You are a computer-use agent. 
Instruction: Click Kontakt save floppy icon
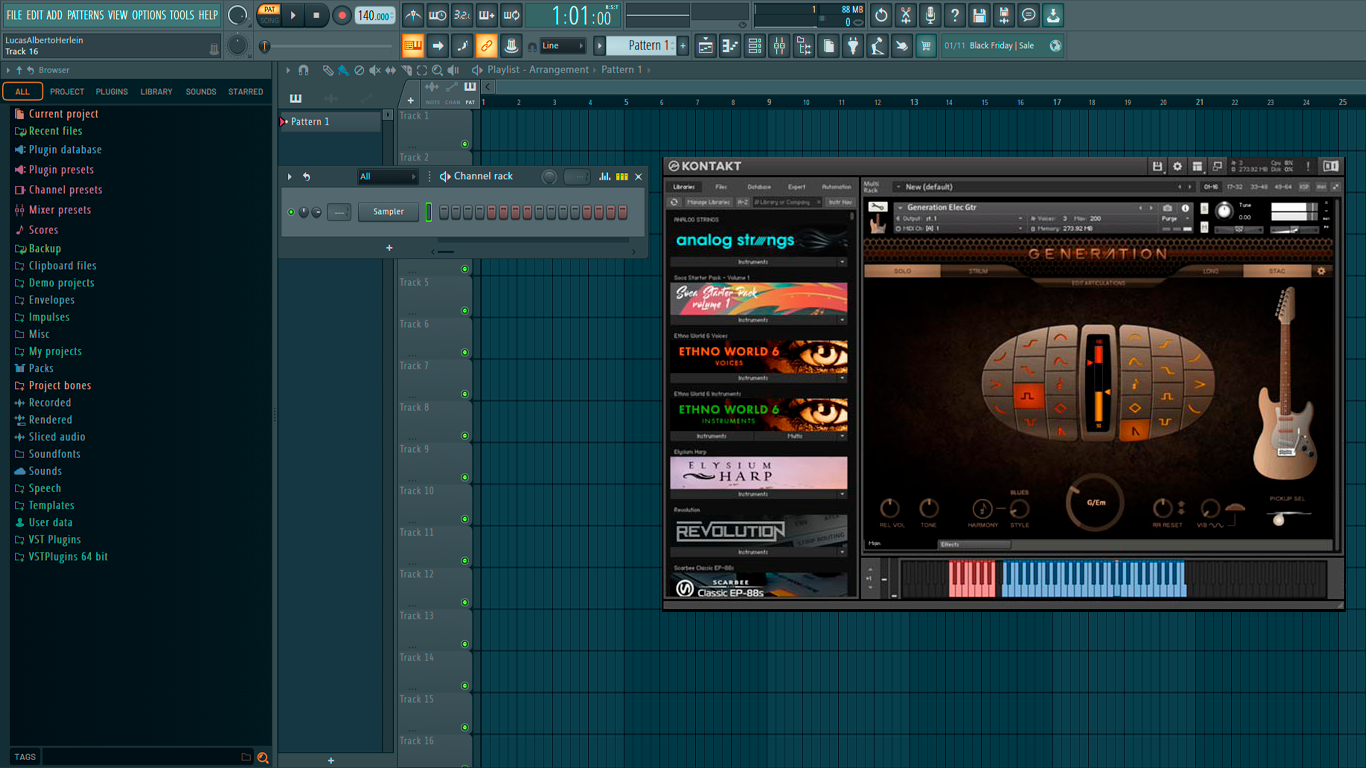click(1157, 166)
